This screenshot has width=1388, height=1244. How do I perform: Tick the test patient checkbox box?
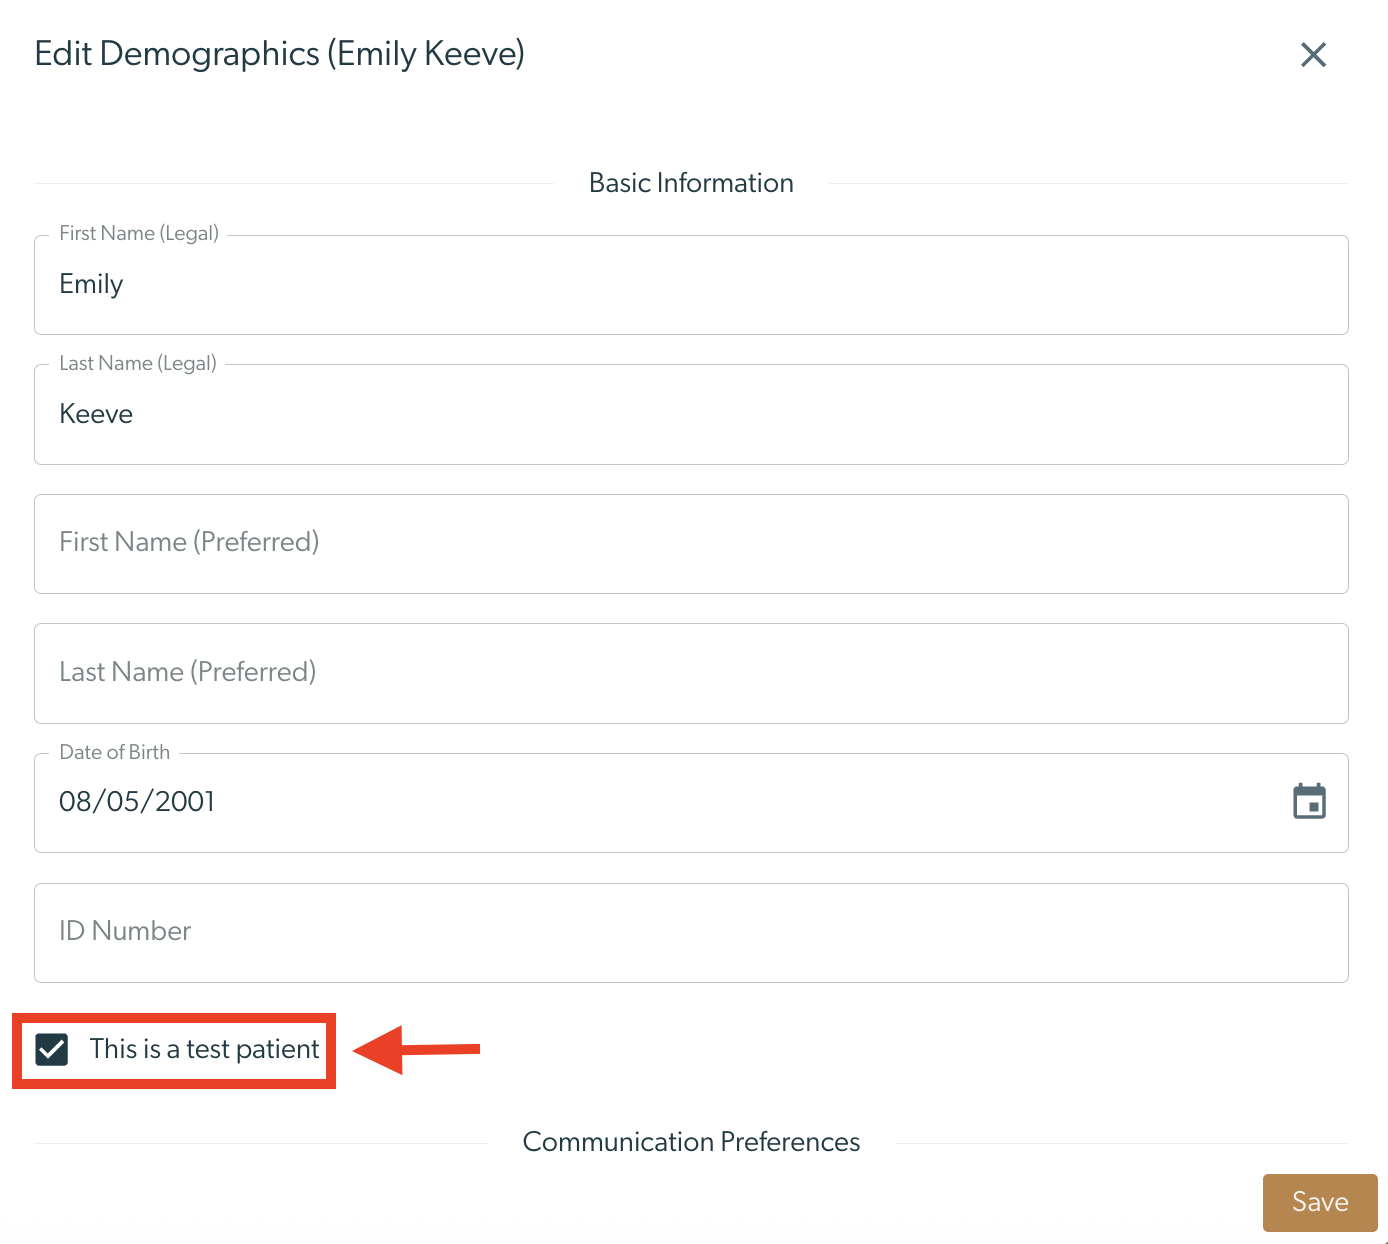(x=52, y=1049)
